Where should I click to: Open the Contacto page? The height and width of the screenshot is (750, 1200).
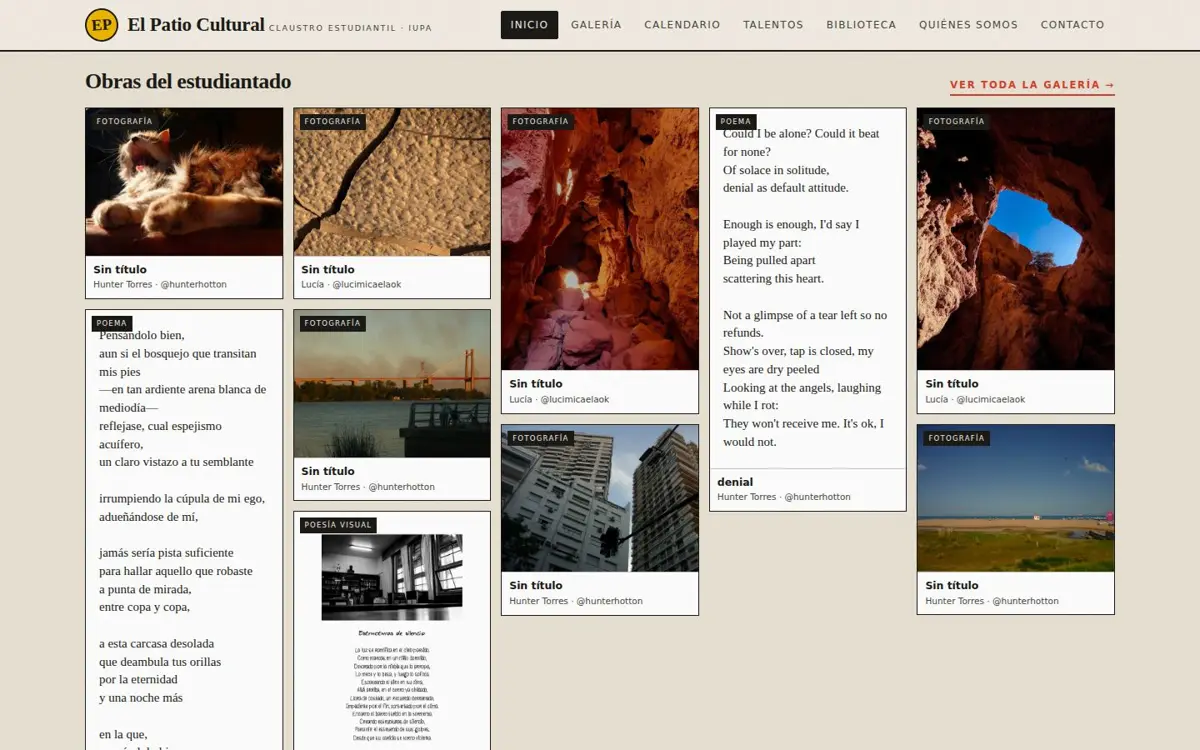[x=1072, y=25]
